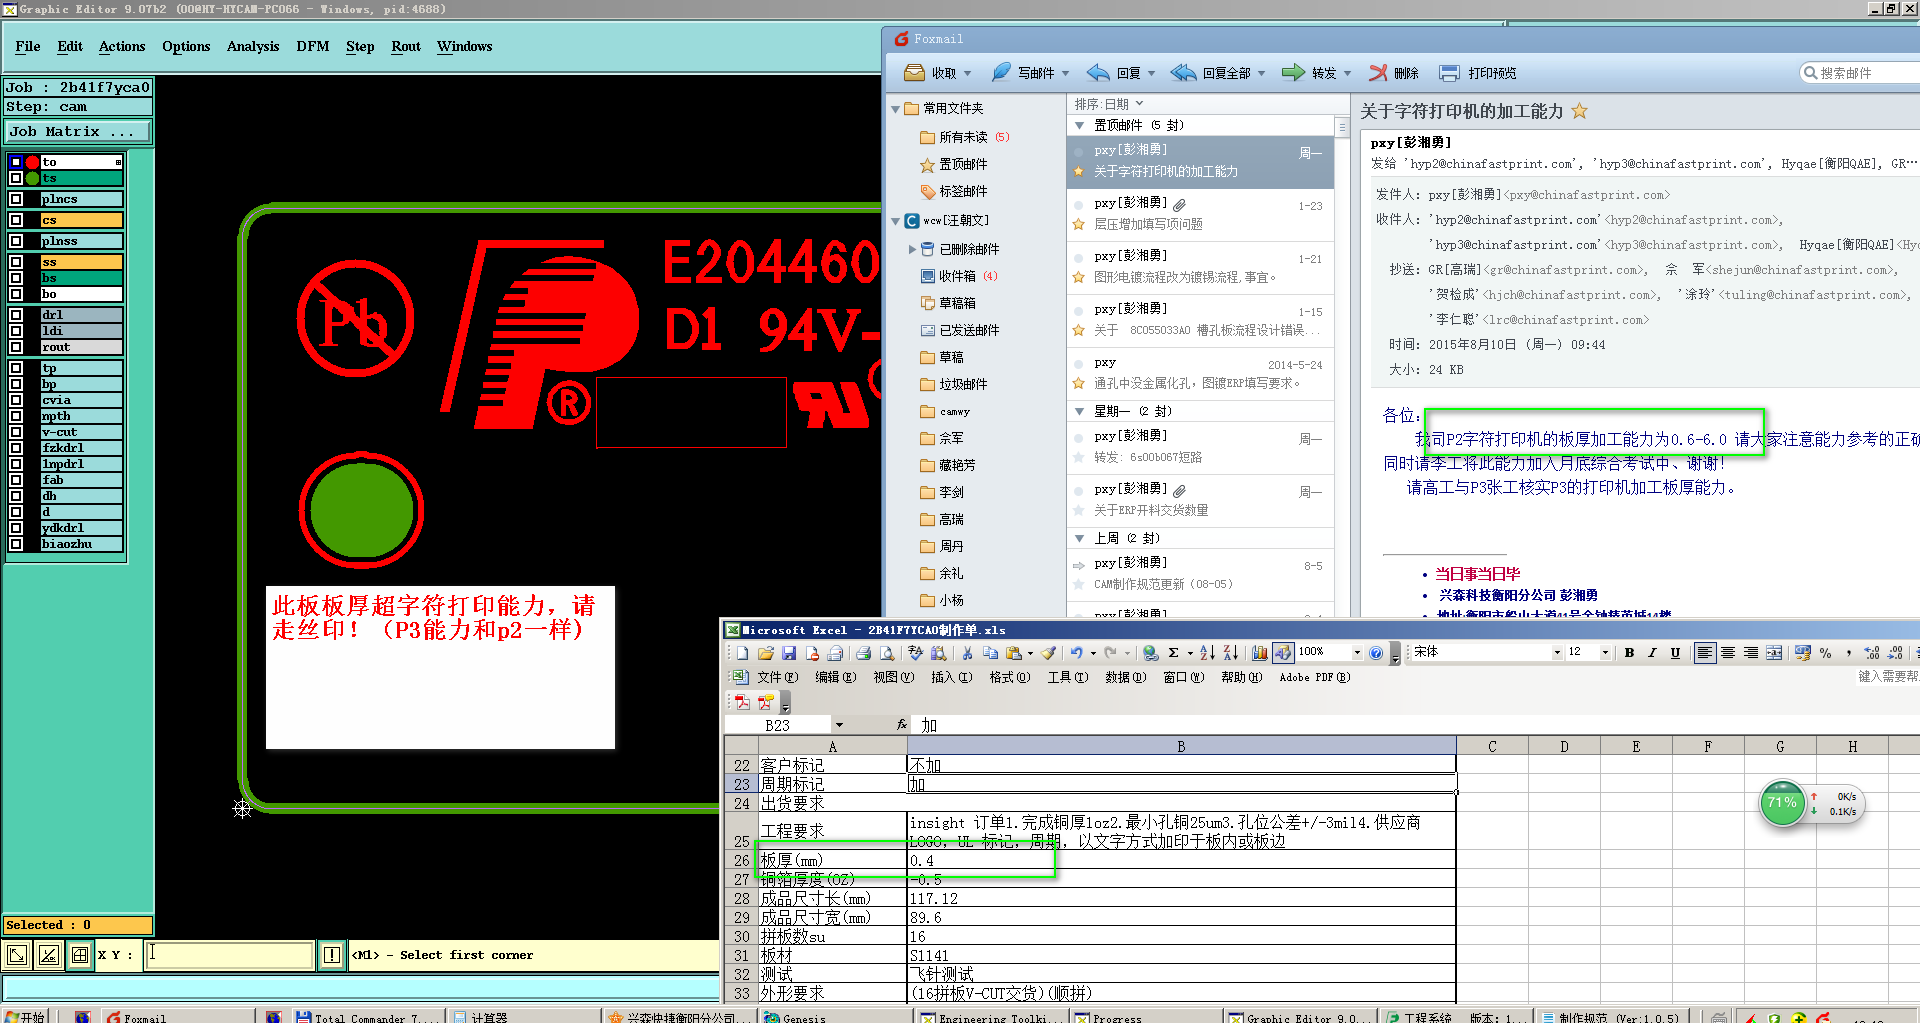Image resolution: width=1920 pixels, height=1023 pixels.
Task: Click Excel AutoSum sigma icon
Action: tap(1174, 653)
